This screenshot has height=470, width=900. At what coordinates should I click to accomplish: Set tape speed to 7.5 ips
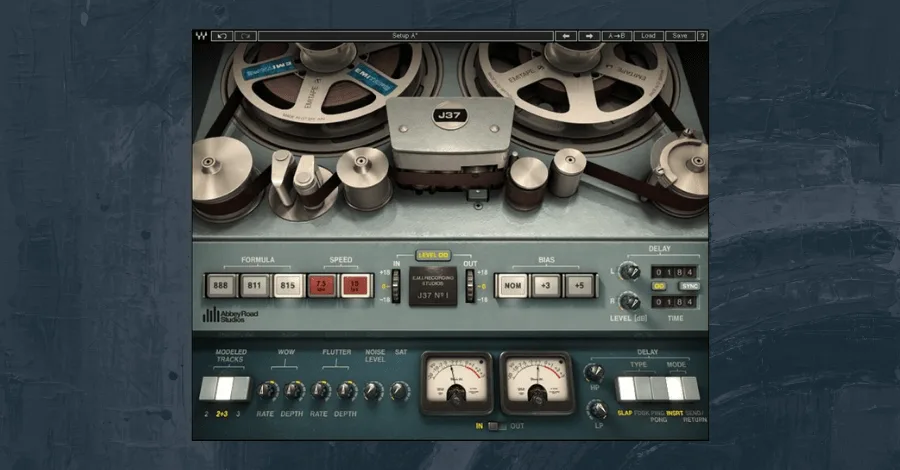(321, 285)
